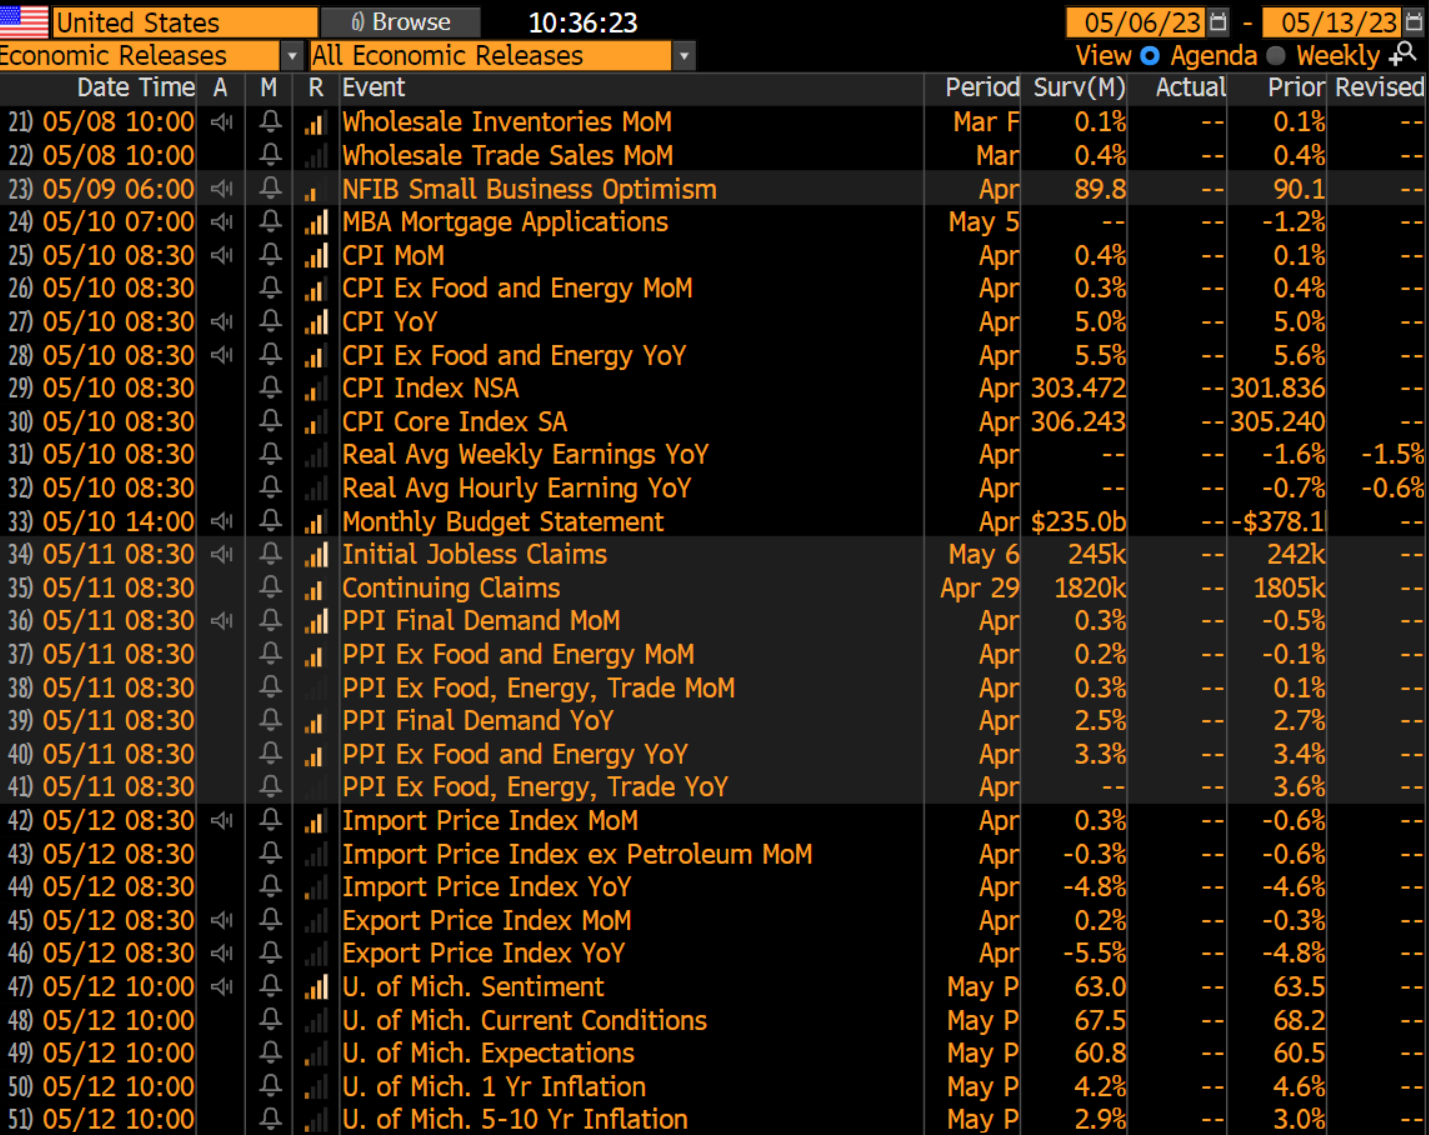Click the Revised column header
The image size is (1429, 1135).
1380,88
